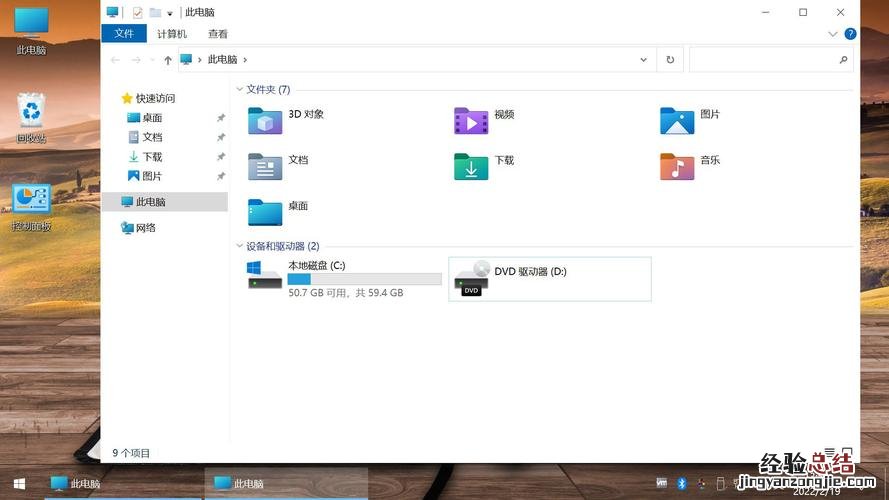This screenshot has height=500, width=889.
Task: Open the 图片 pictures folder icon
Action: point(677,120)
